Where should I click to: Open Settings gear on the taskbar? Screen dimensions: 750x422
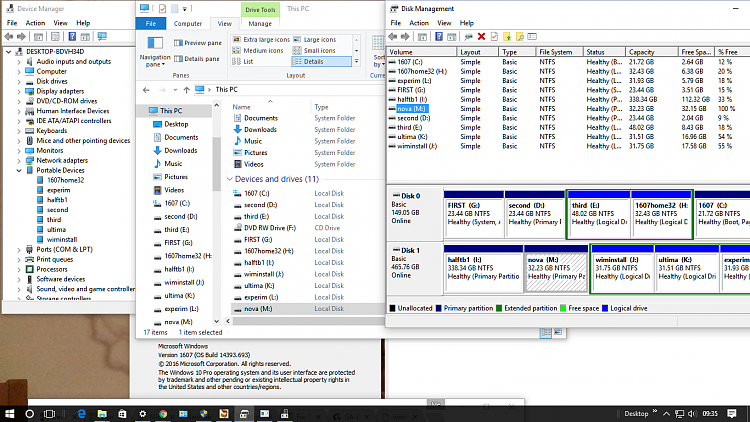[x=143, y=413]
